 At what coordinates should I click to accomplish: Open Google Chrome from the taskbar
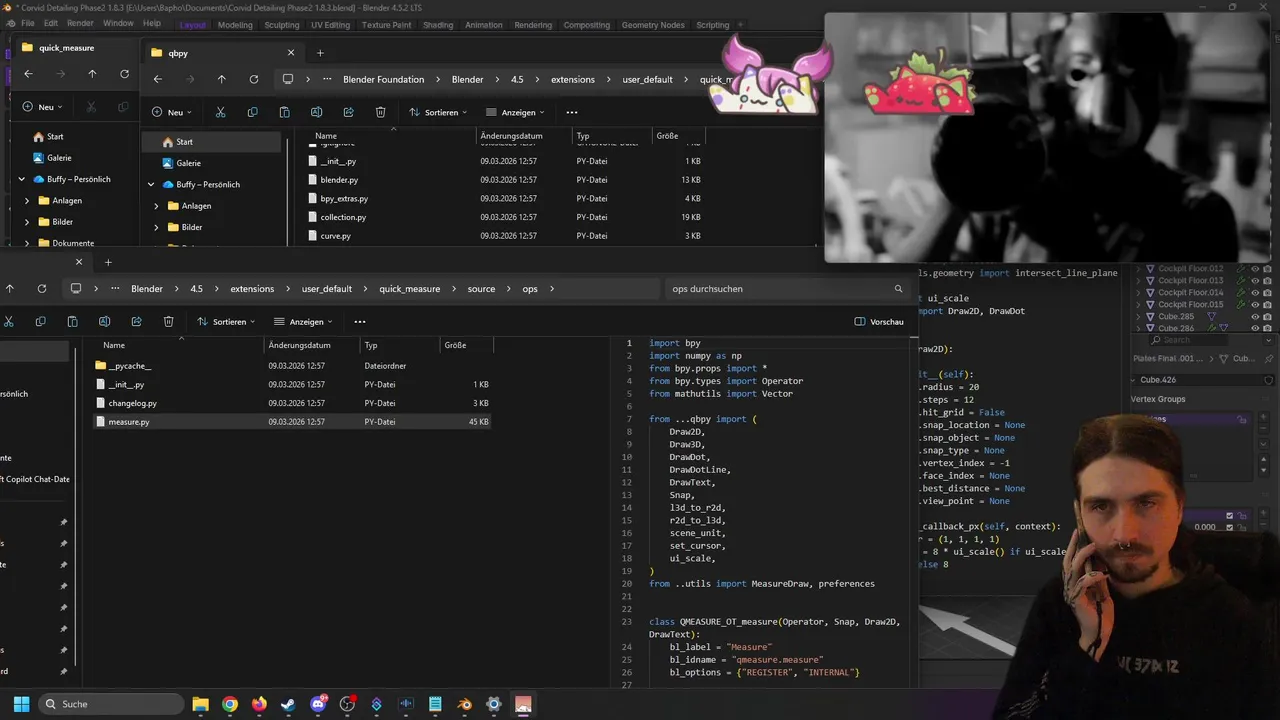tap(230, 704)
